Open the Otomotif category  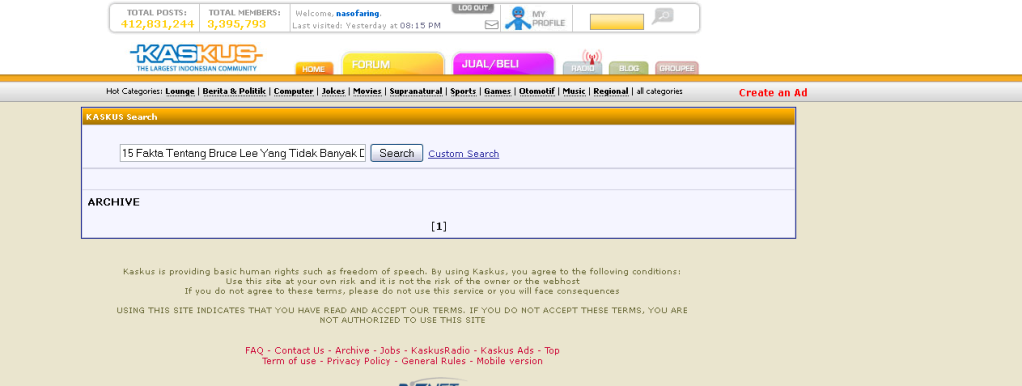536,91
